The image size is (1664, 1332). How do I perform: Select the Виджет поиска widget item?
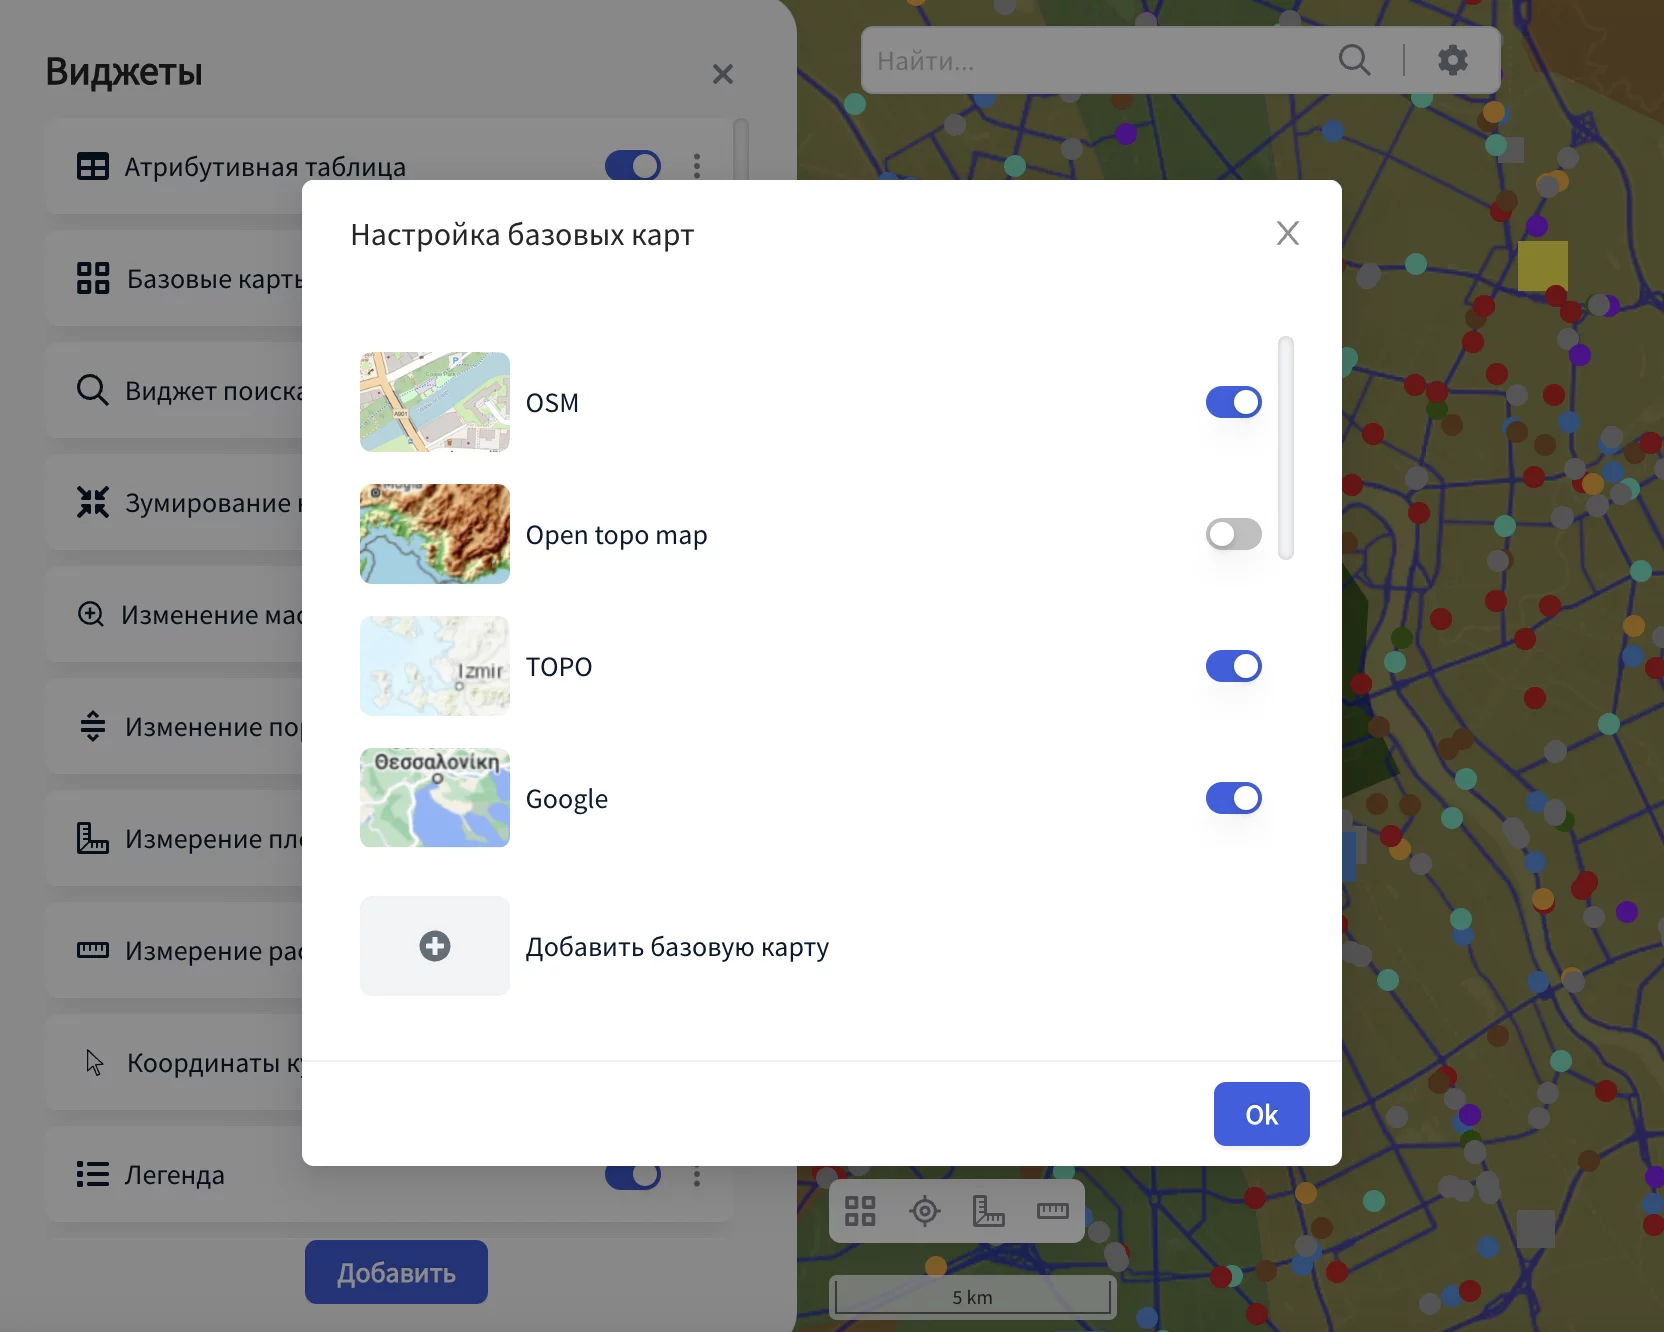click(174, 390)
